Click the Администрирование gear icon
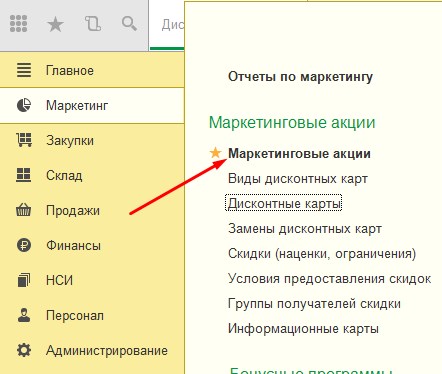Viewport: 442px width, 374px height. pos(24,350)
